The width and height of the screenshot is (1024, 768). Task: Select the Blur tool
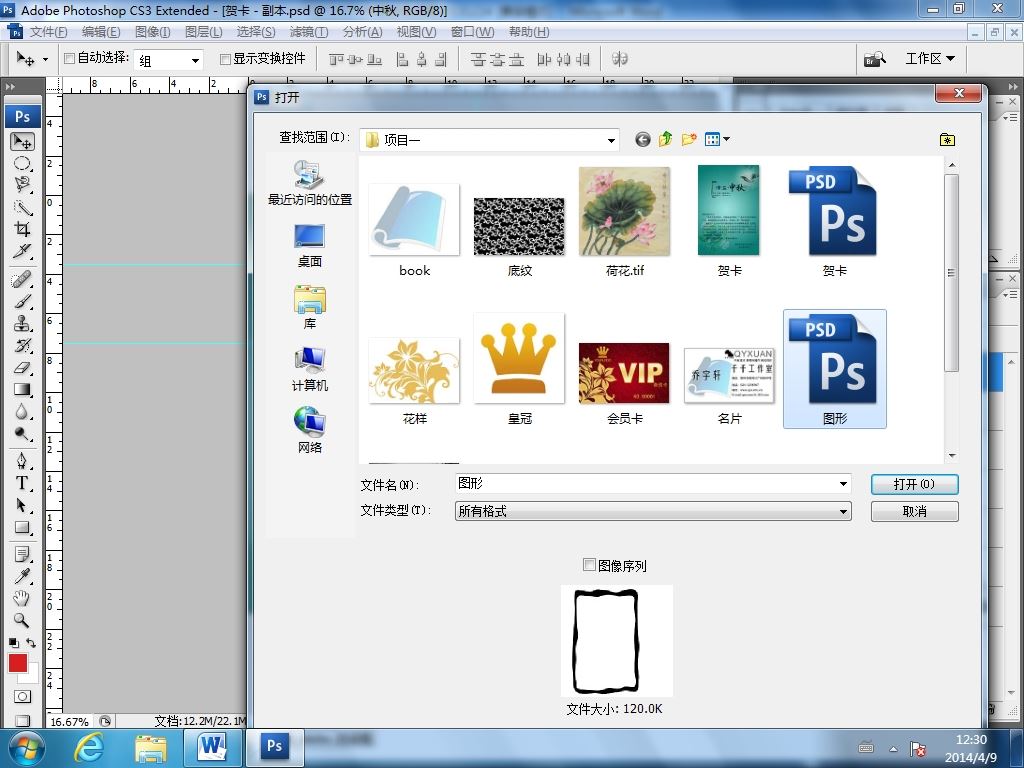[22, 411]
